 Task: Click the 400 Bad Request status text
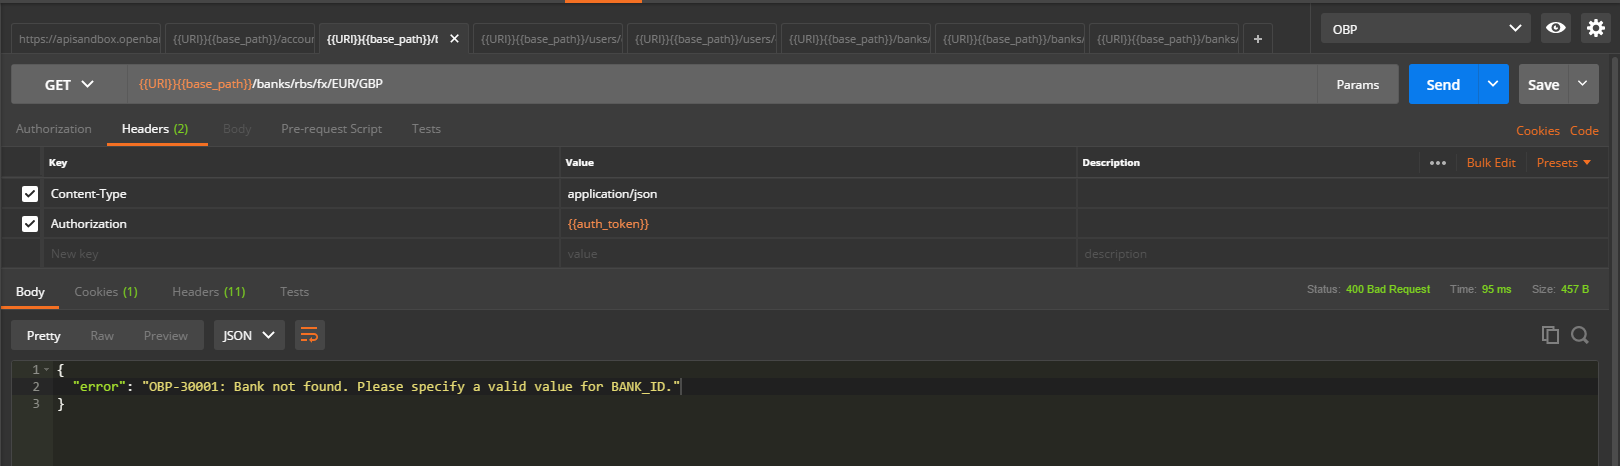click(1388, 289)
